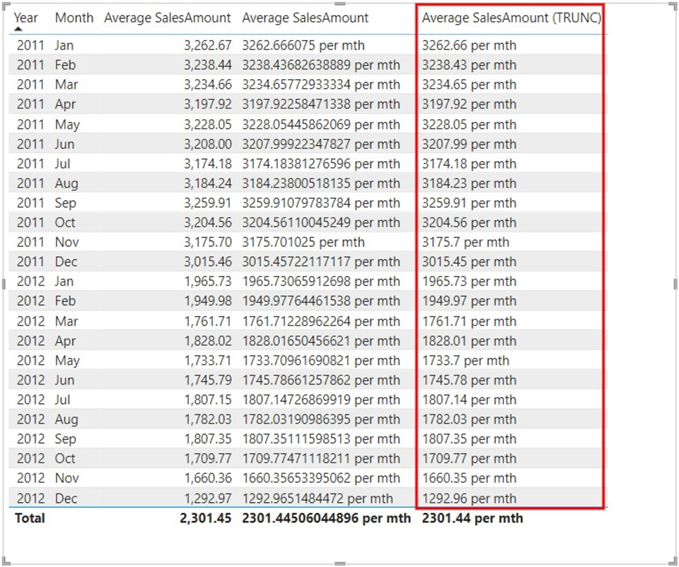Select the cell 1949.97 per mth

click(x=469, y=301)
